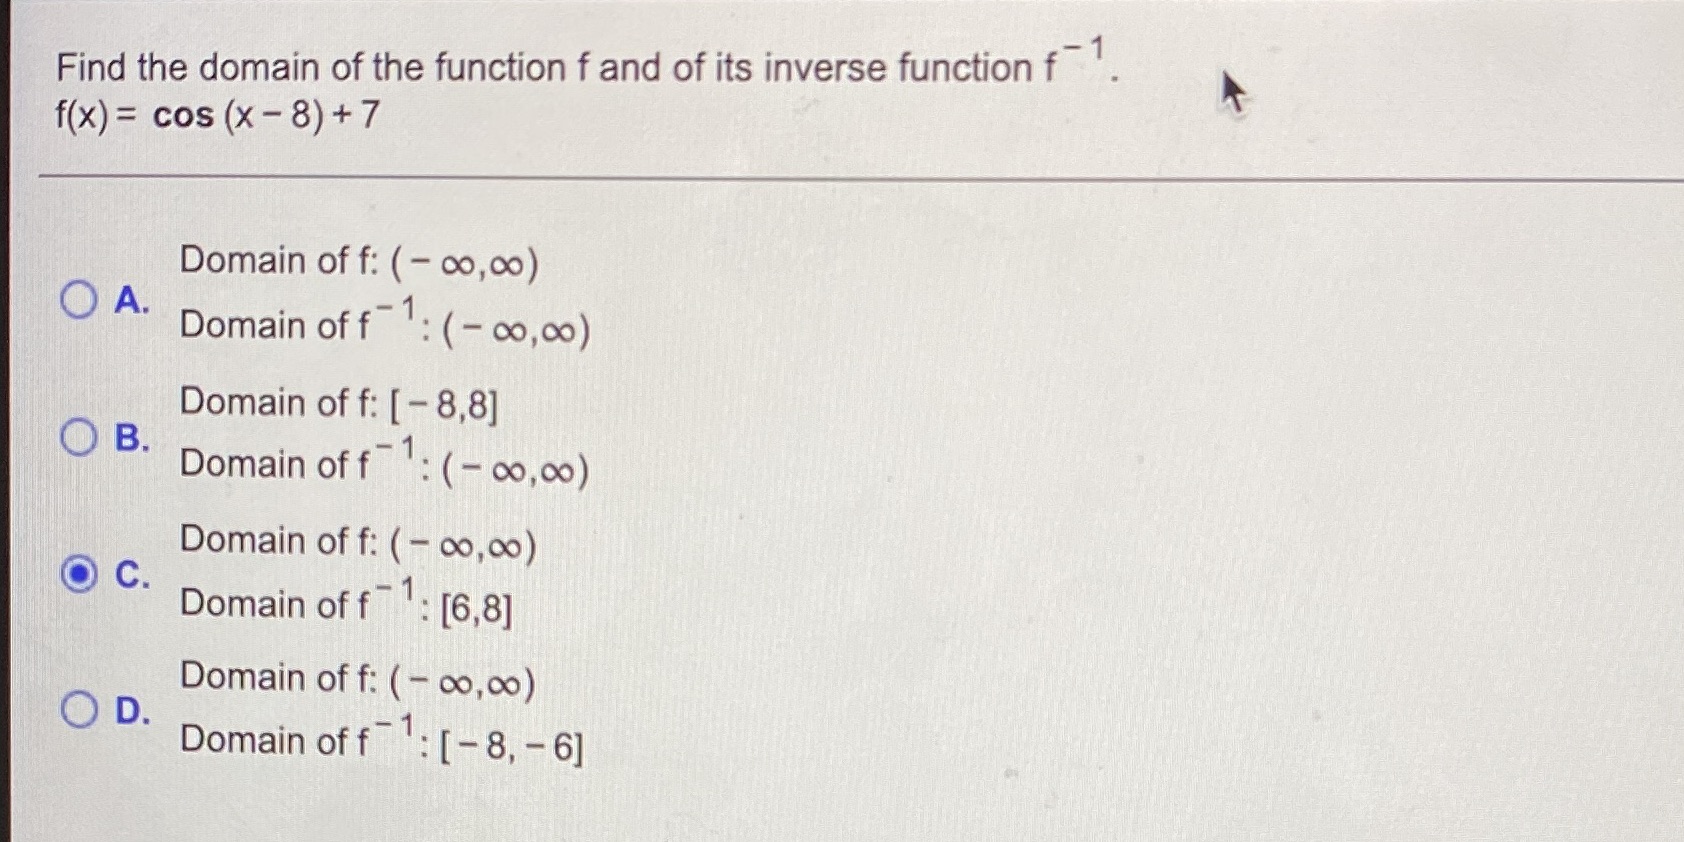Click the answer text Domain of f: [-8,8]

tap(340, 403)
